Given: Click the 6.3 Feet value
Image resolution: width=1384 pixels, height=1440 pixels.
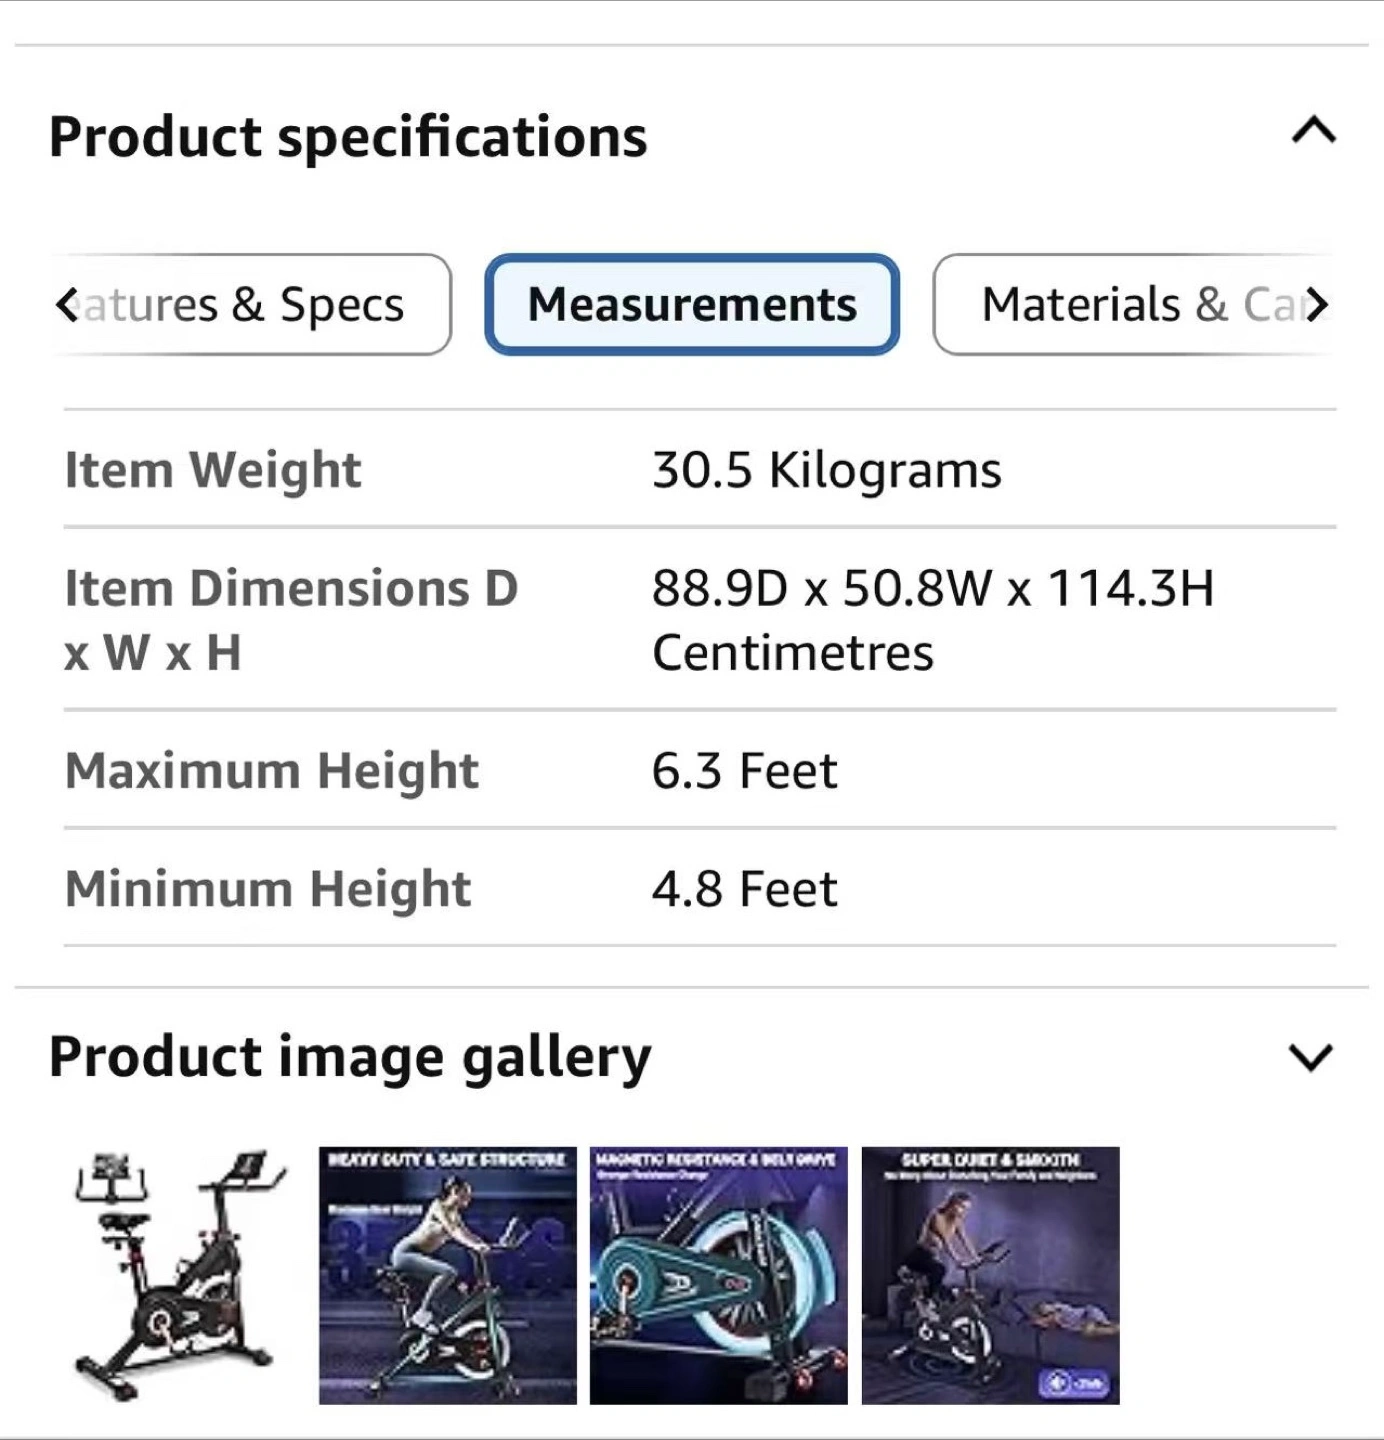Looking at the screenshot, I should [x=744, y=771].
